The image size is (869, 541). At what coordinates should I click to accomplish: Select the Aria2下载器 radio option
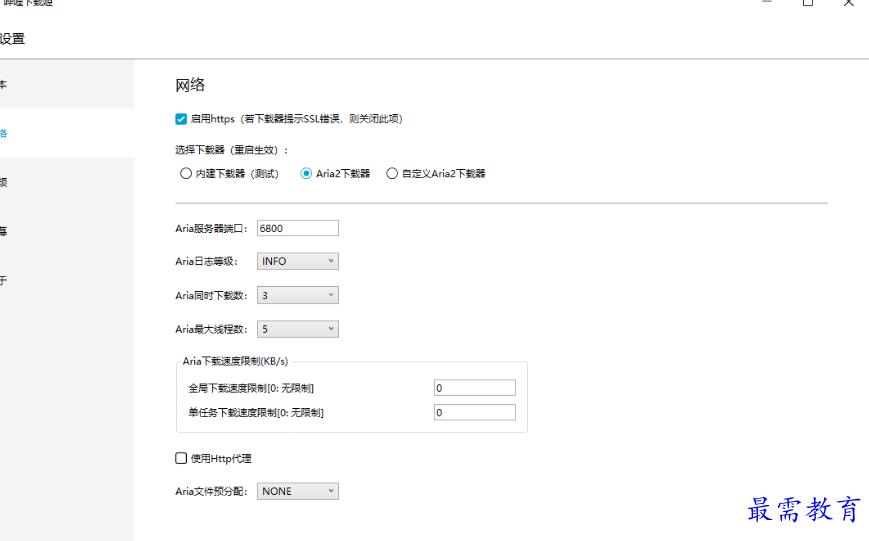coord(306,173)
